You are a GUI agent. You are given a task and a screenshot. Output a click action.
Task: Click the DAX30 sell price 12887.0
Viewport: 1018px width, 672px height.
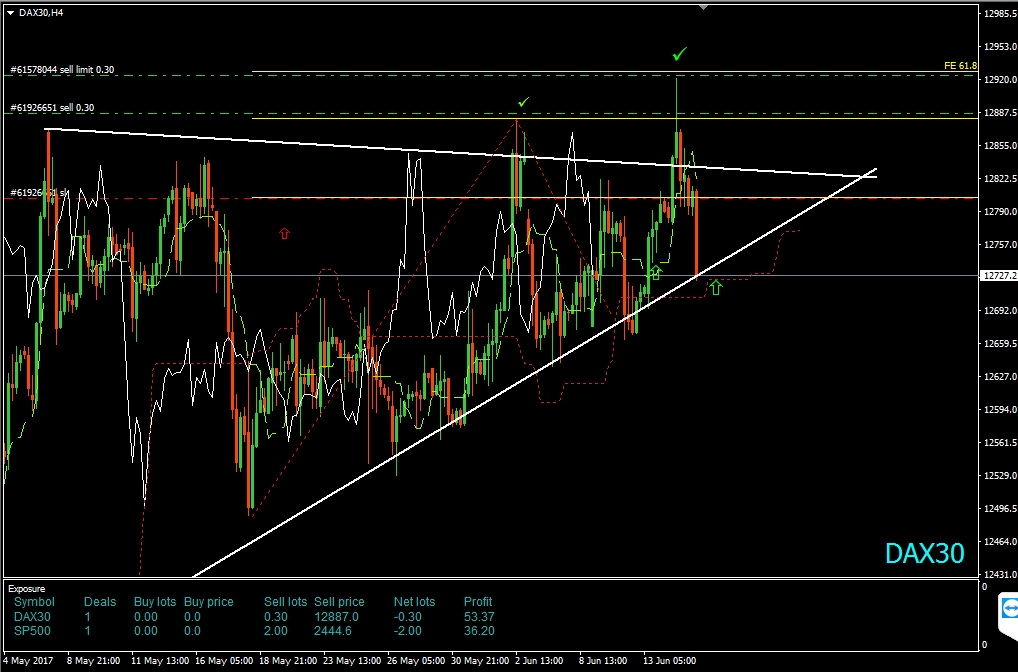[336, 617]
